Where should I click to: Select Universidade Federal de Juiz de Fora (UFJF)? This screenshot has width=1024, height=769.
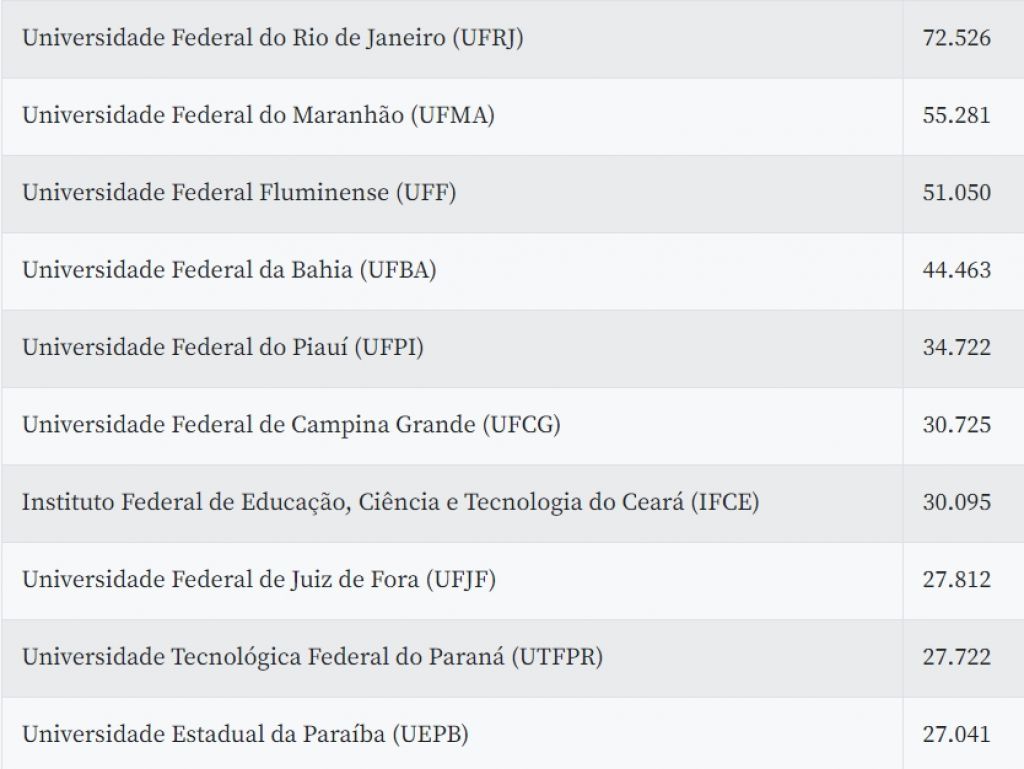click(x=259, y=580)
